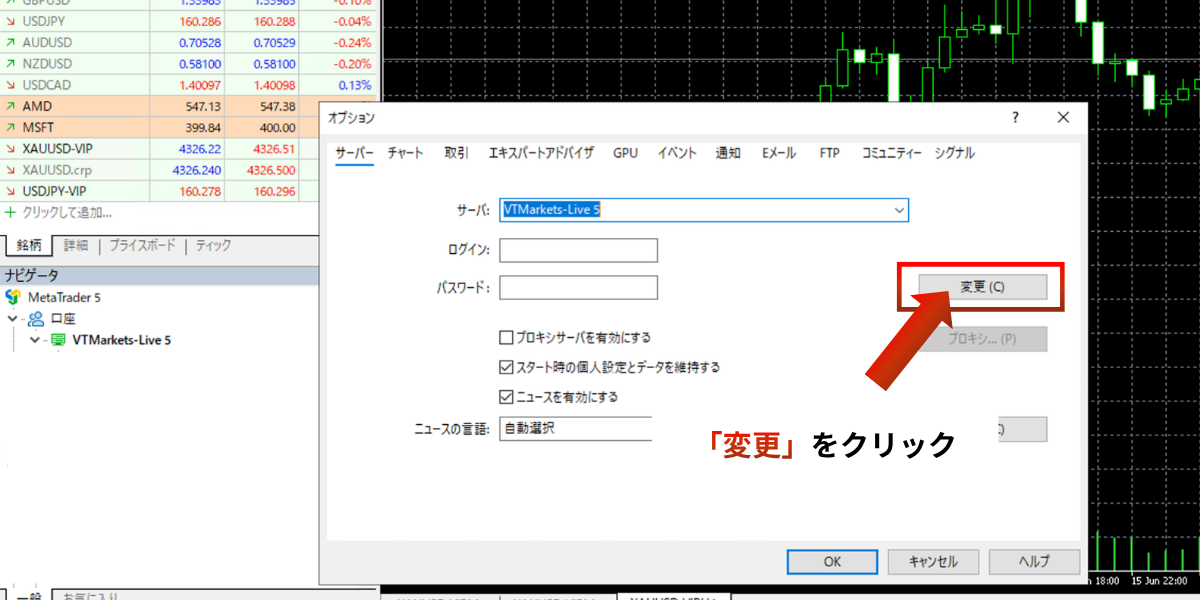Click the up arrow icon on the NZDUSD row

pyautogui.click(x=11, y=64)
